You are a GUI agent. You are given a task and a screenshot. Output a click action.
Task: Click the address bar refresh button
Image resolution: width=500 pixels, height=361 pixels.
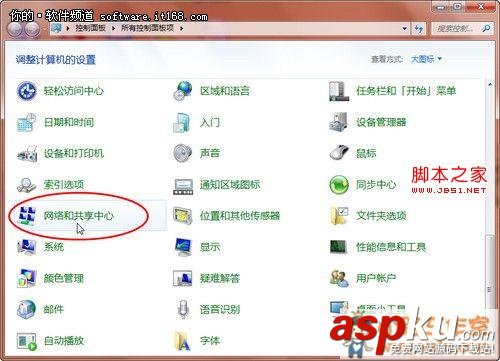pos(419,29)
